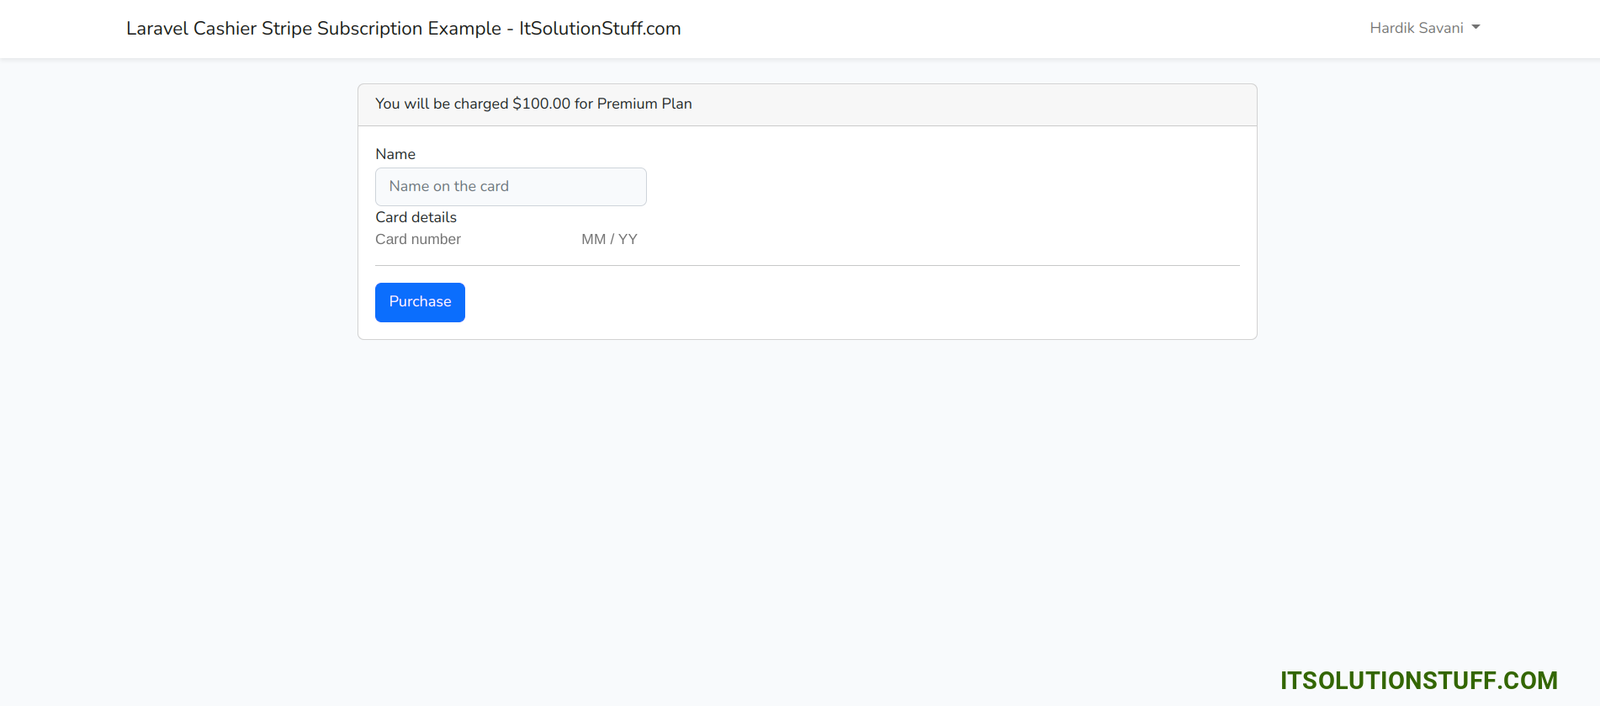
Task: Click the 'You will be charged' text
Action: (441, 104)
